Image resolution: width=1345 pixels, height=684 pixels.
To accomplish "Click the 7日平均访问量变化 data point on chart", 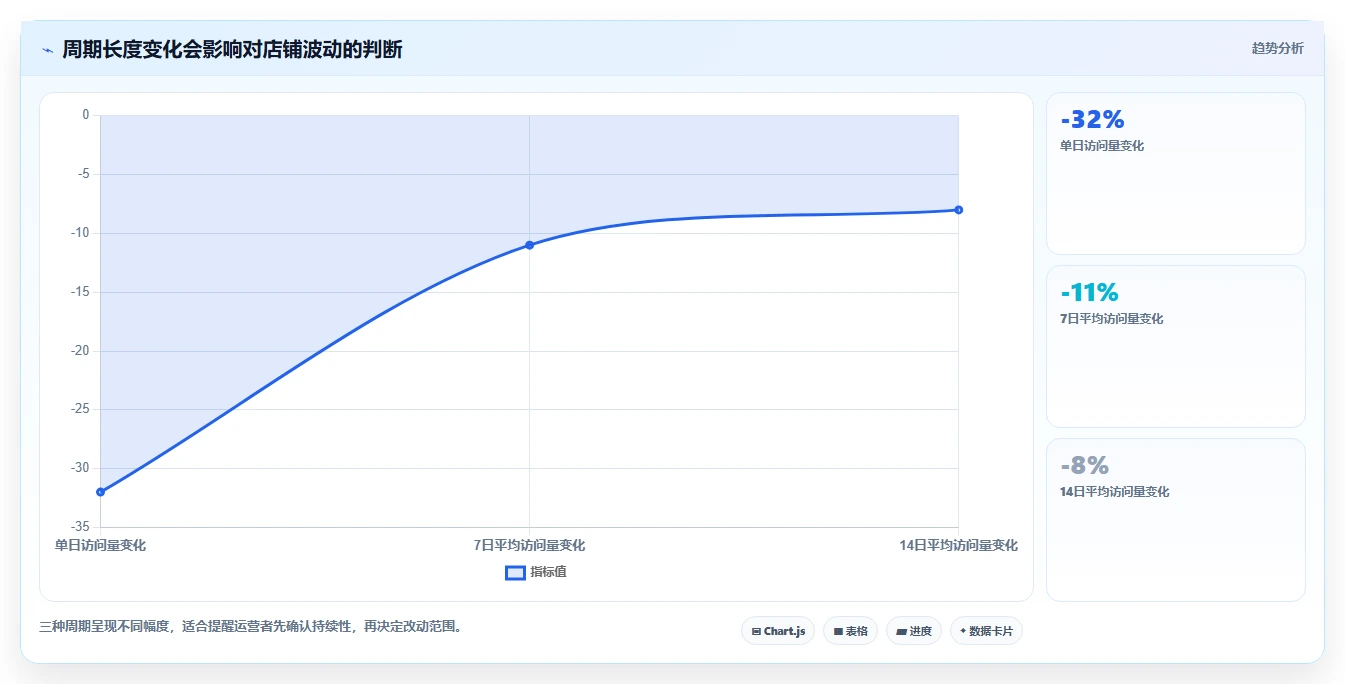I will pos(529,245).
